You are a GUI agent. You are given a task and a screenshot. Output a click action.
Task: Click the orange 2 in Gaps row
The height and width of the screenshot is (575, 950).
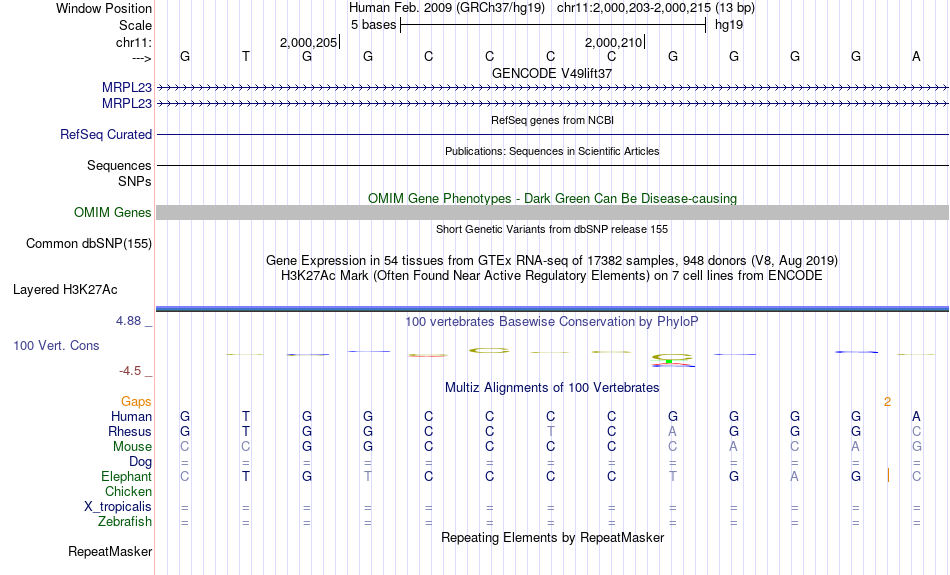[x=888, y=402]
